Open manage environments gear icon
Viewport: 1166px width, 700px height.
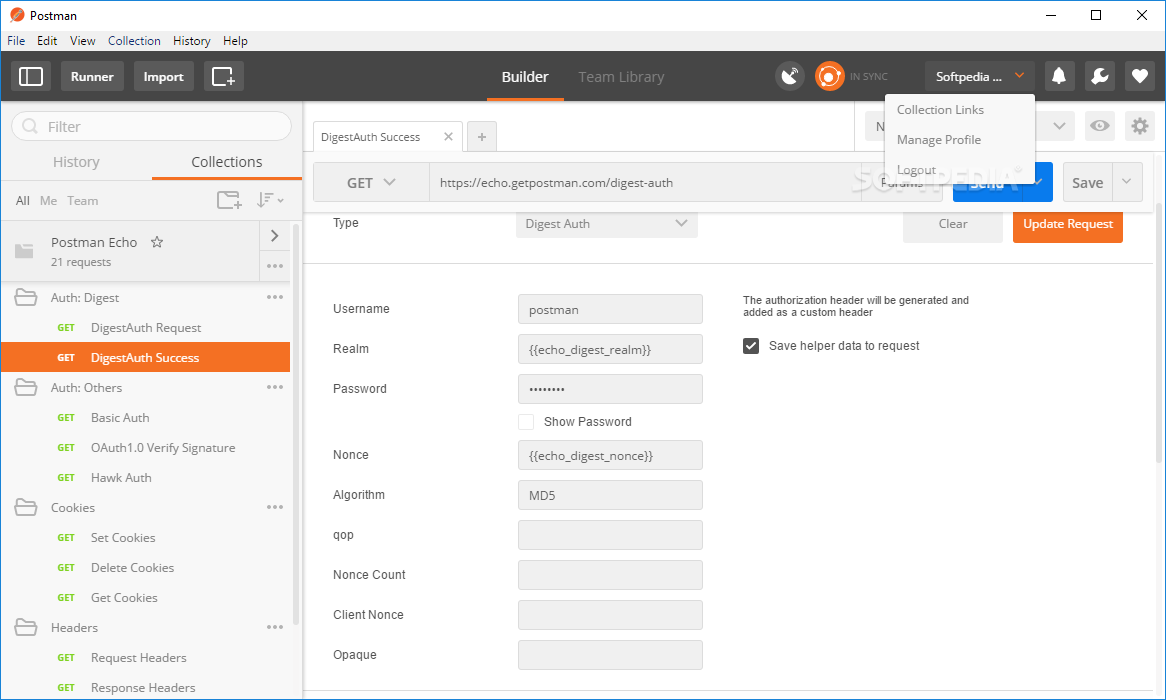(x=1139, y=126)
